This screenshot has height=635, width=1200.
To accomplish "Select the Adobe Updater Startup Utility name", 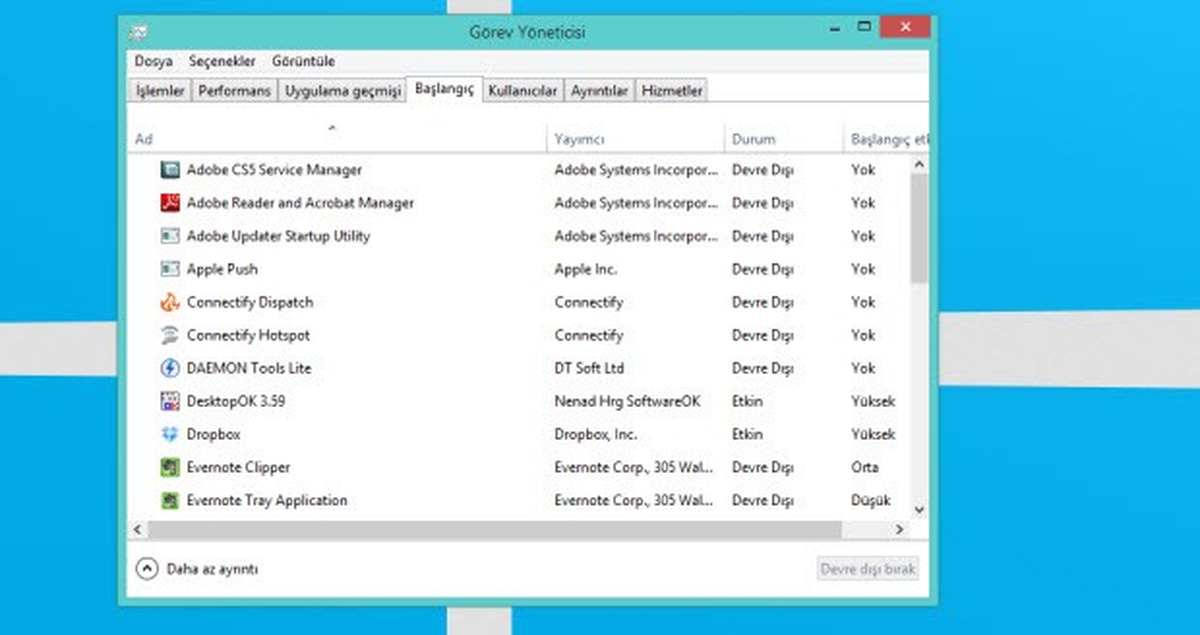I will click(x=278, y=236).
